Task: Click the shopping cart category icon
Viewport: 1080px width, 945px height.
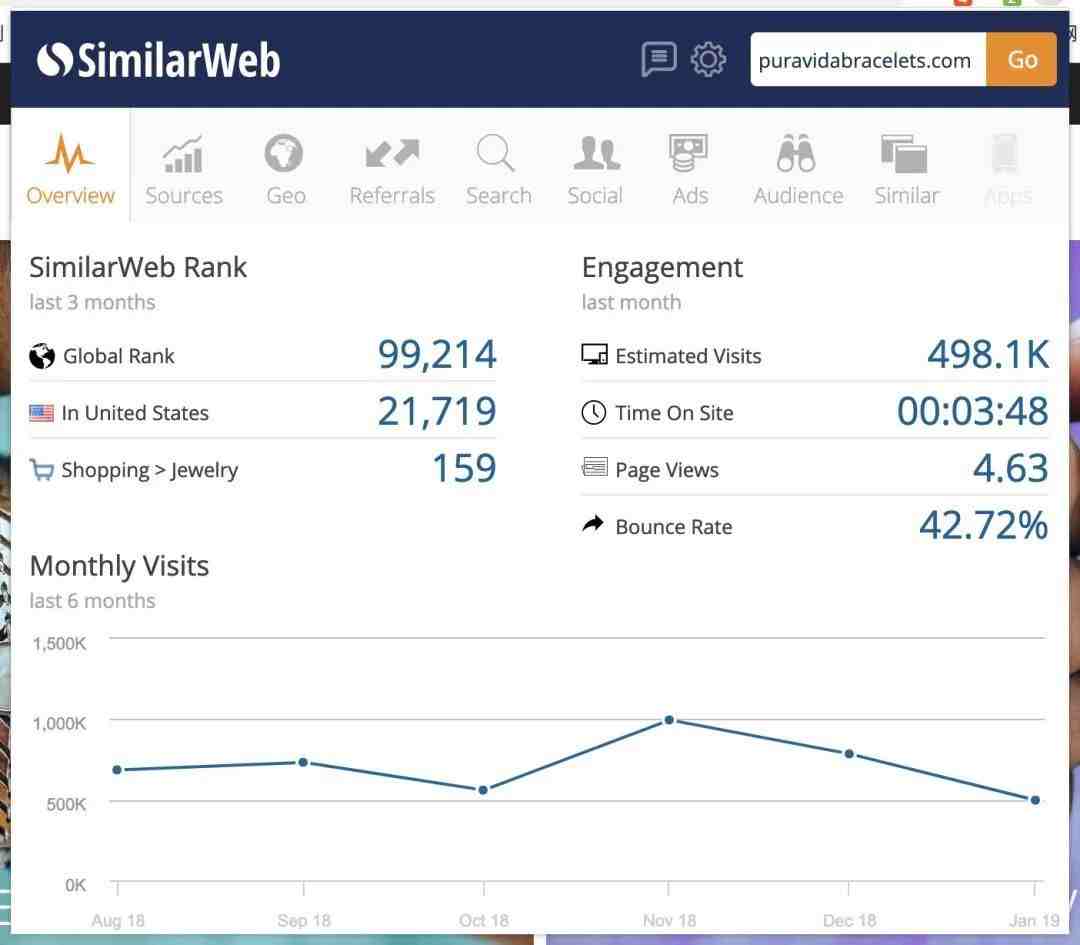Action: point(41,470)
